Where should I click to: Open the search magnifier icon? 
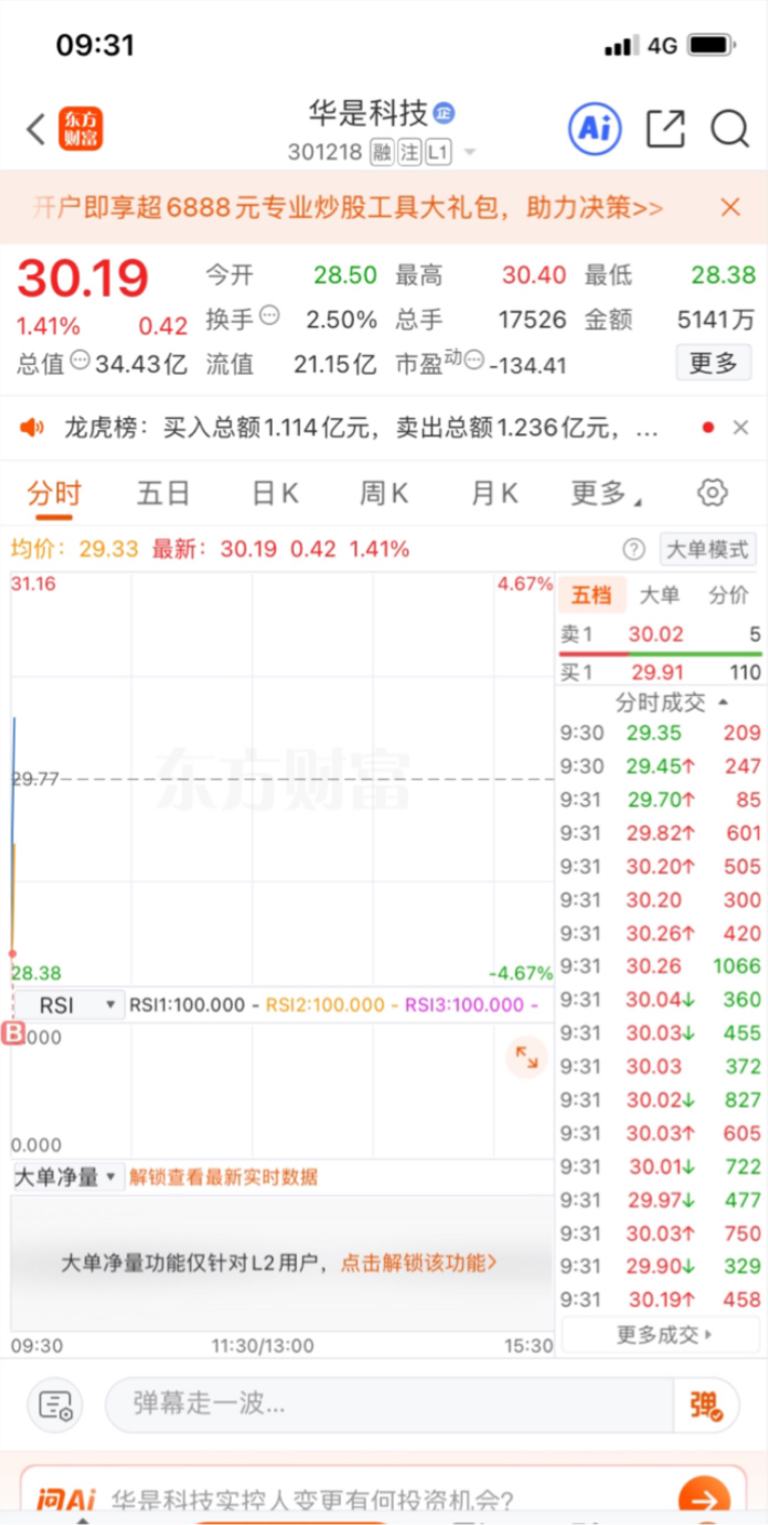pyautogui.click(x=730, y=129)
